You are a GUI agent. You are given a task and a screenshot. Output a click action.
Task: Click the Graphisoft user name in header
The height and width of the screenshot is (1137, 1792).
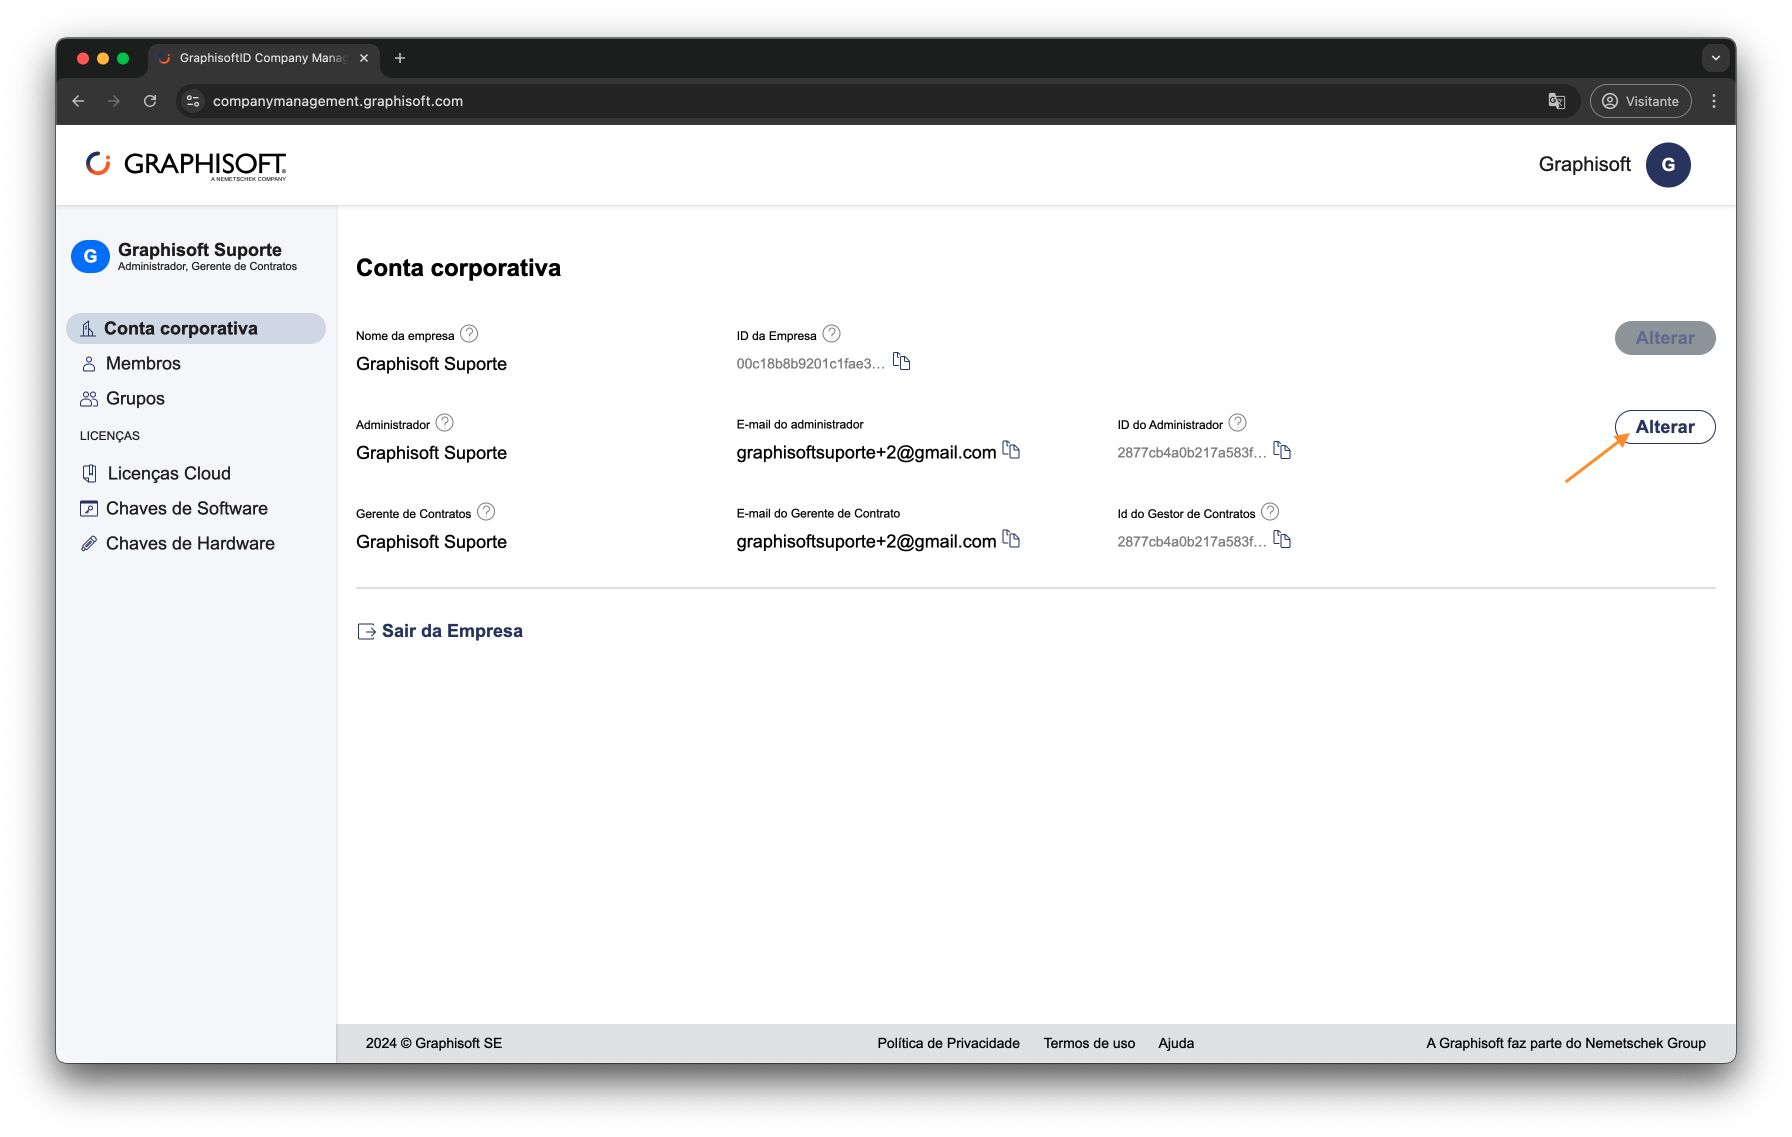(x=1584, y=165)
